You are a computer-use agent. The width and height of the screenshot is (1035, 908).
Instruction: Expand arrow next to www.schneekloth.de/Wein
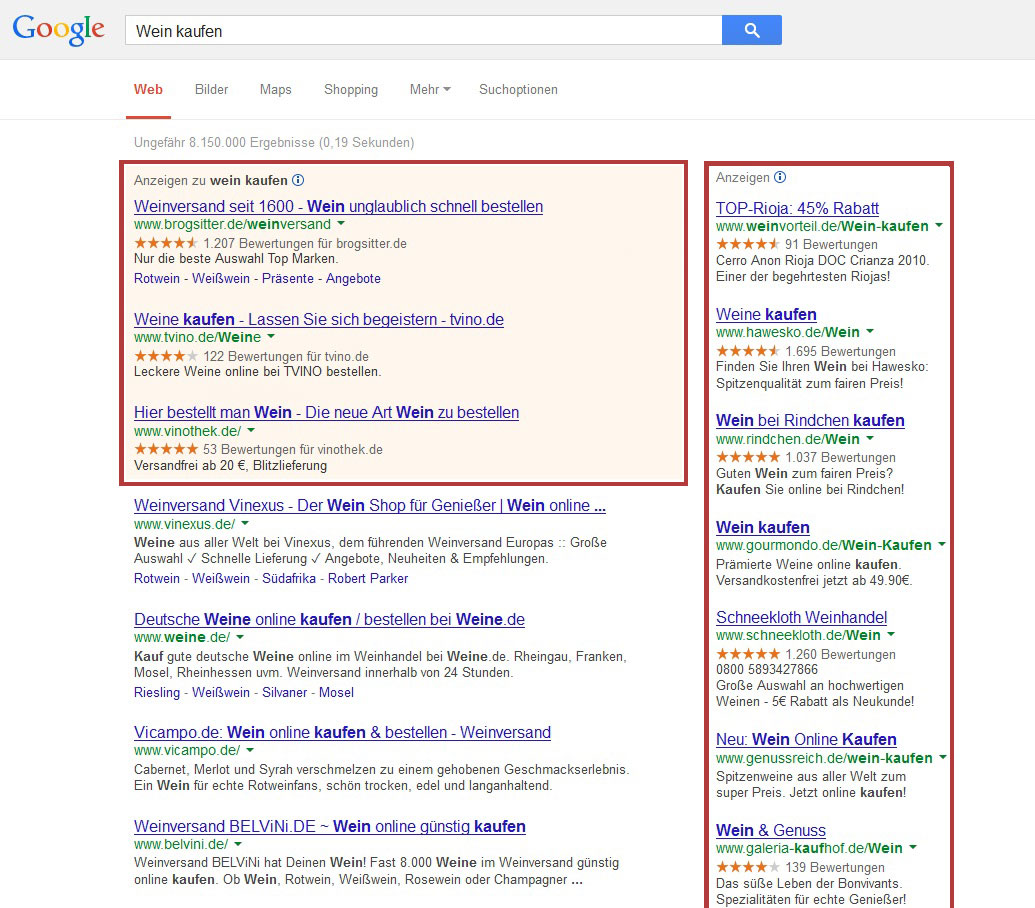click(890, 634)
